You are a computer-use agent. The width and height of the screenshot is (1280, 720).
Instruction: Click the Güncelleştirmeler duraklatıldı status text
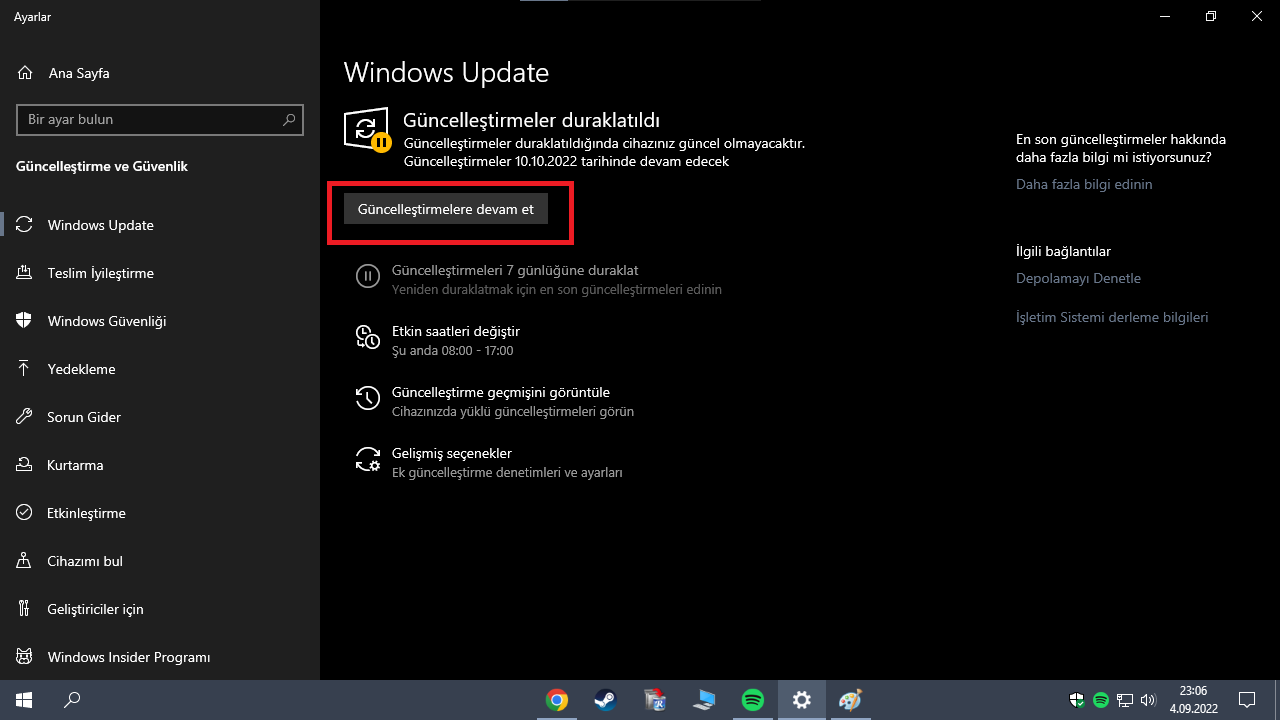pyautogui.click(x=531, y=120)
